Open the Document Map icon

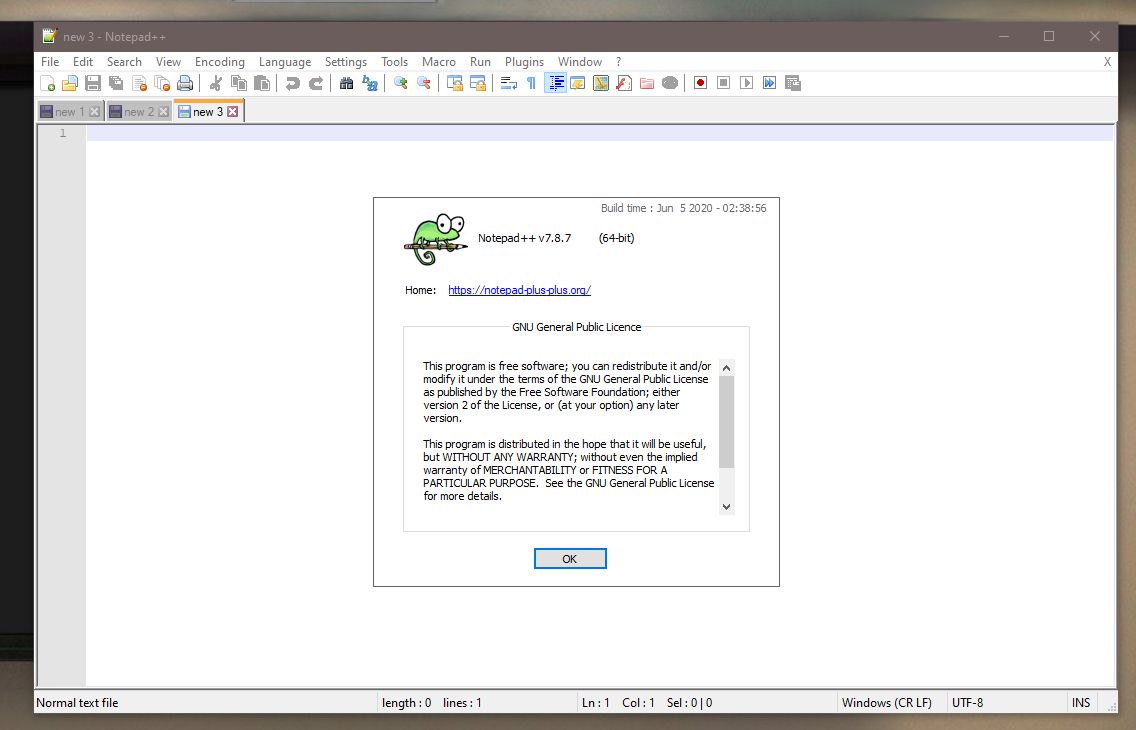click(601, 83)
